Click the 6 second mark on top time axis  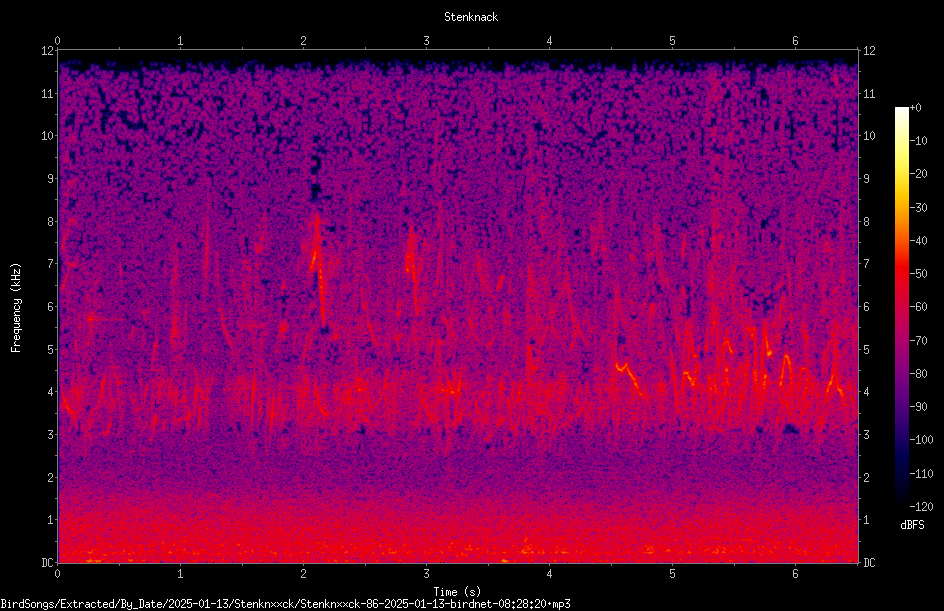795,41
